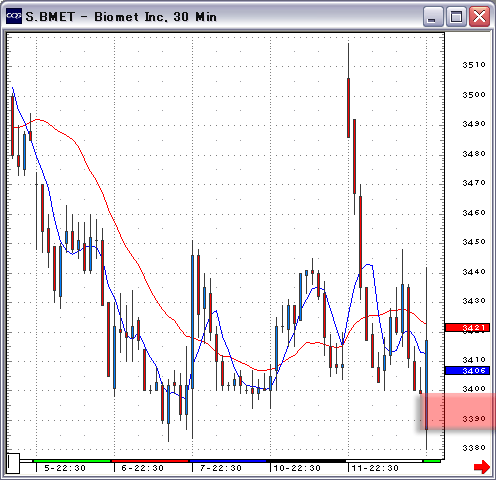Click the small box at bottom-left corner
496x480 pixels.
coord(14,463)
